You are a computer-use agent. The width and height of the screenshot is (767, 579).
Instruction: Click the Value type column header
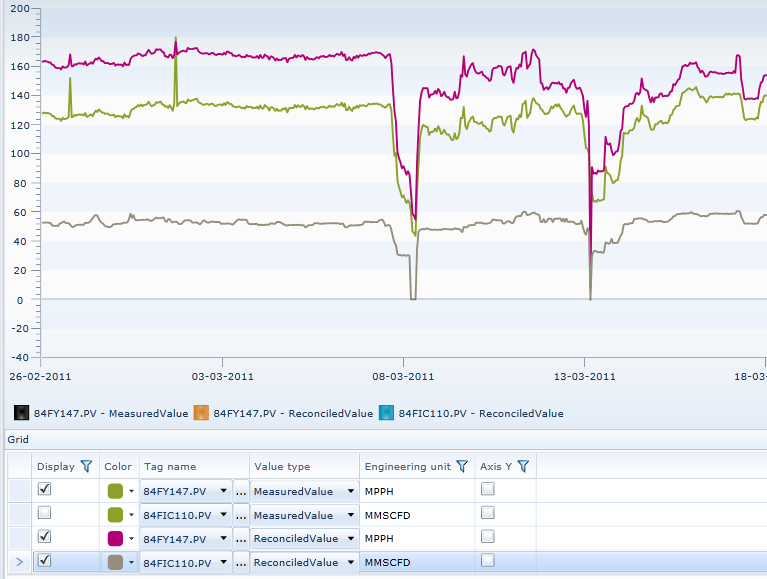coord(283,466)
